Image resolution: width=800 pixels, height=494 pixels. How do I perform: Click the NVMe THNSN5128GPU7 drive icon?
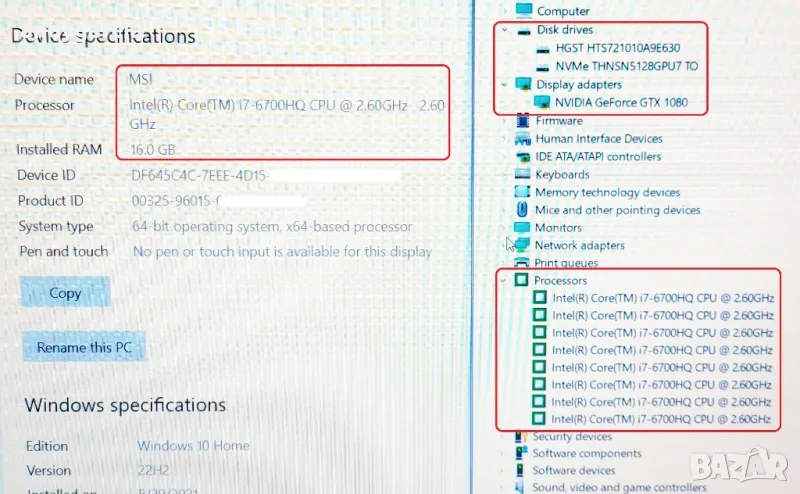pyautogui.click(x=543, y=67)
